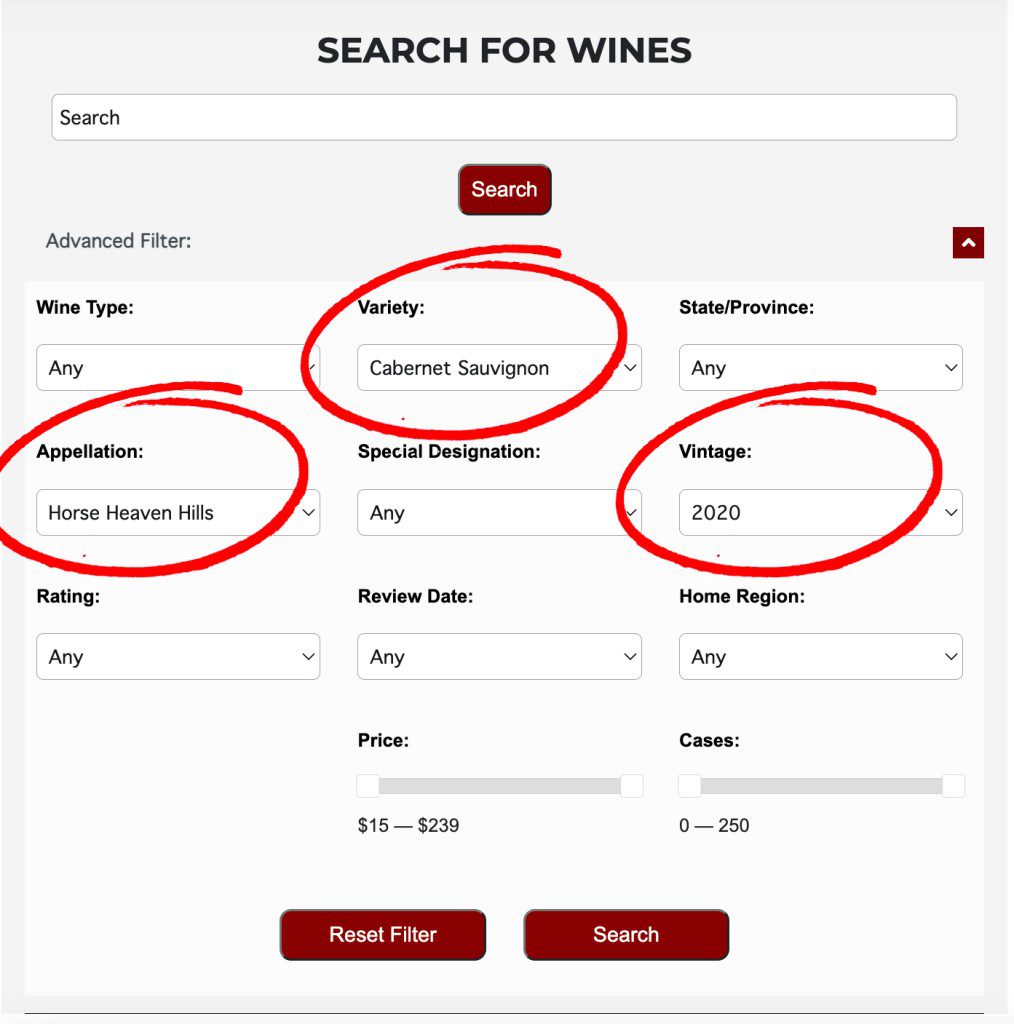Image resolution: width=1014 pixels, height=1024 pixels.
Task: Open the Wine Type dropdown
Action: [178, 367]
